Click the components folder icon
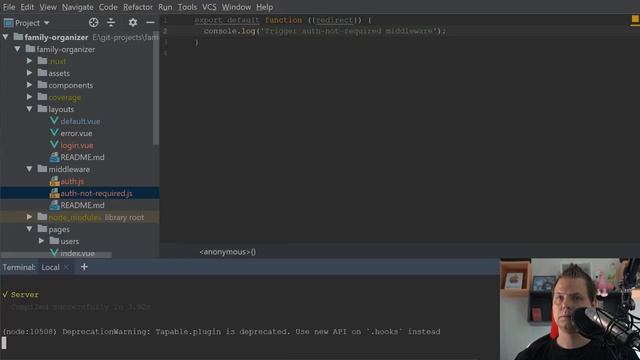Screen dimensions: 640x360 tap(42, 85)
